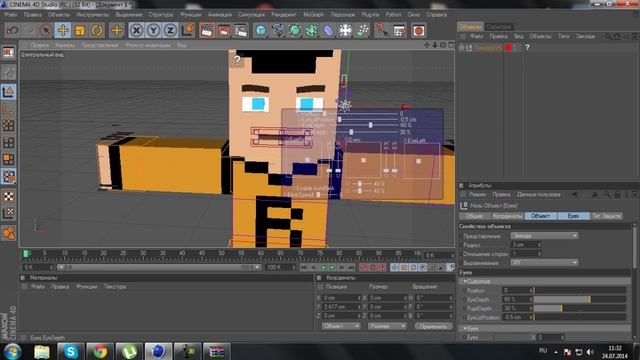The height and width of the screenshot is (360, 640).
Task: Switch to the Объект attribute tab
Action: [x=540, y=216]
